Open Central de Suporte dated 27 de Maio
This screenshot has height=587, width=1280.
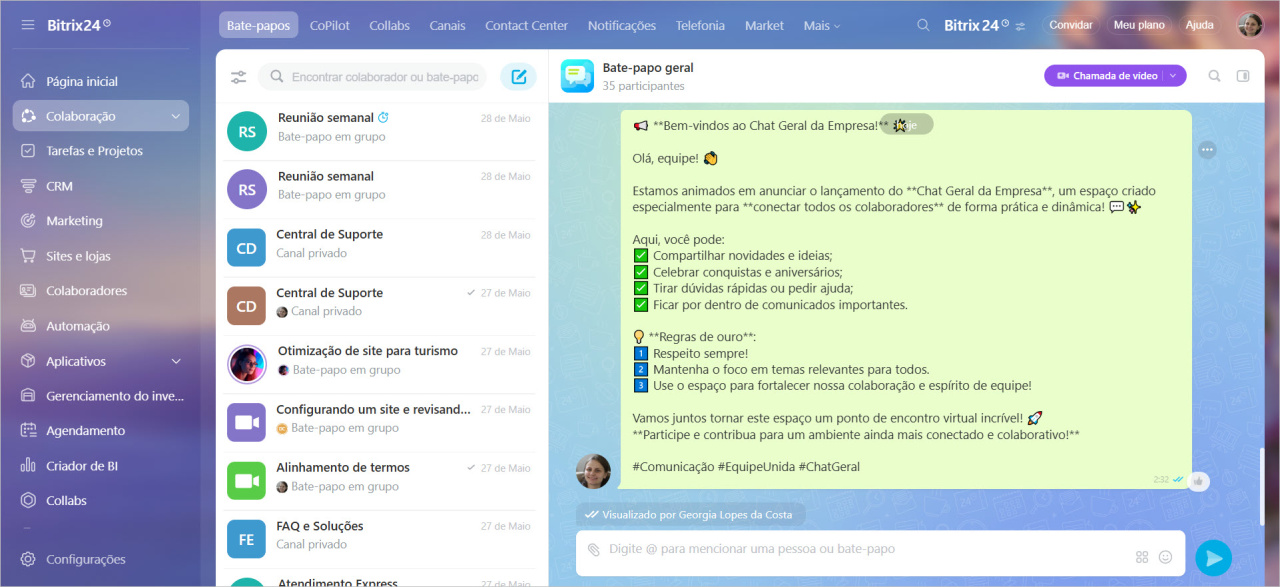click(x=382, y=306)
